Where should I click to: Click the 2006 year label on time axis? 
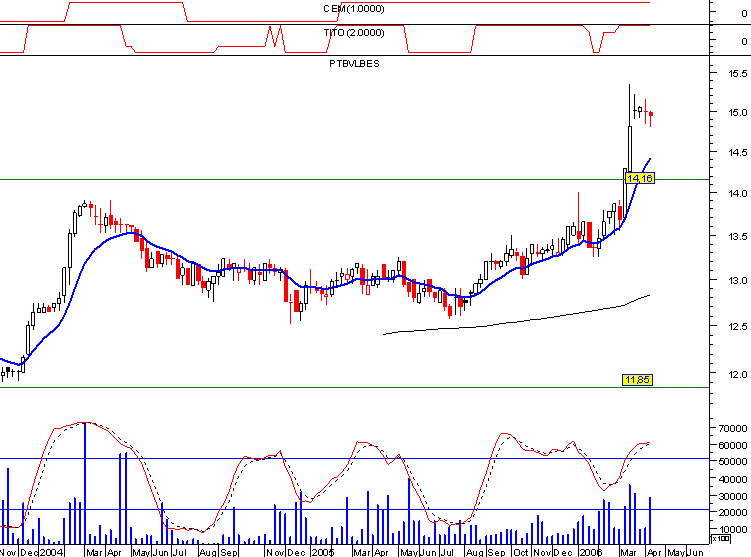tap(591, 552)
